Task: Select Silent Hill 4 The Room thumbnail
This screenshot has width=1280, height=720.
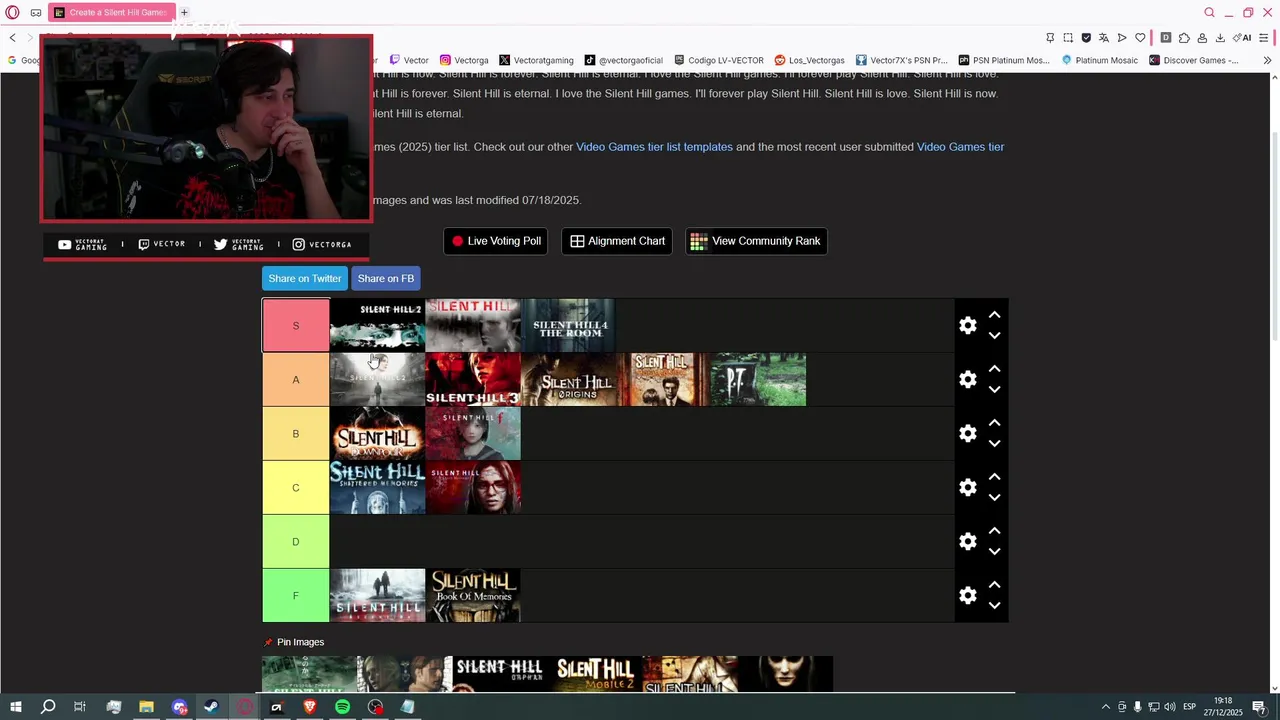Action: point(569,326)
